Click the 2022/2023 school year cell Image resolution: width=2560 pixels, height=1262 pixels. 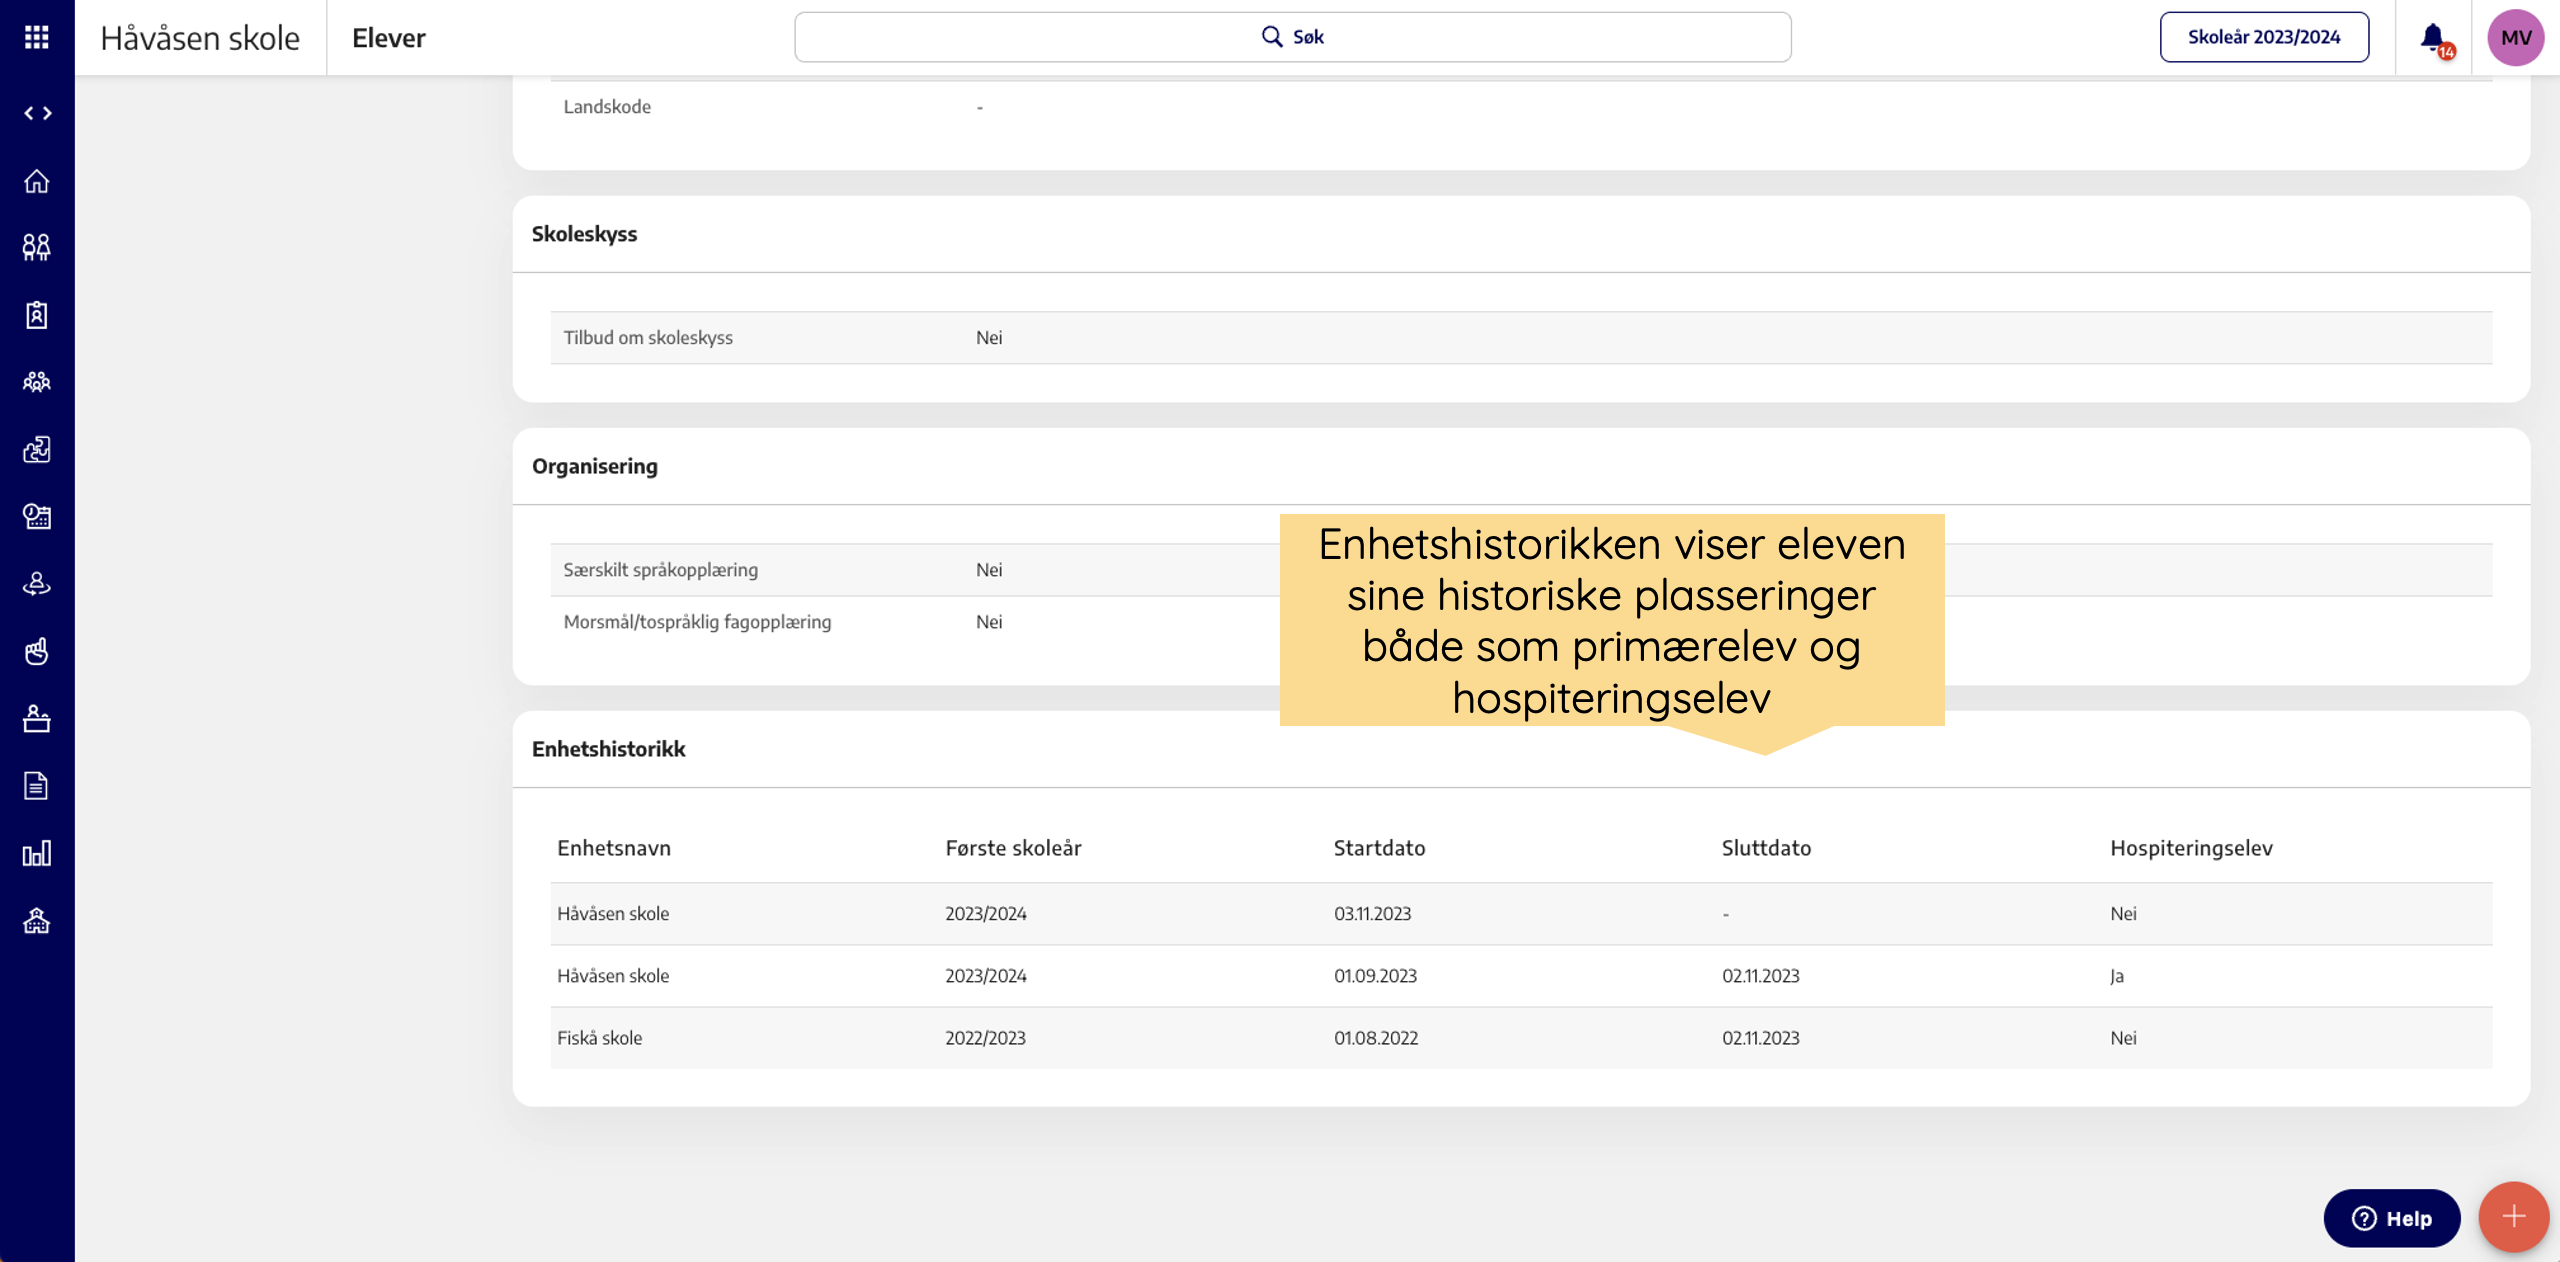pyautogui.click(x=985, y=1038)
